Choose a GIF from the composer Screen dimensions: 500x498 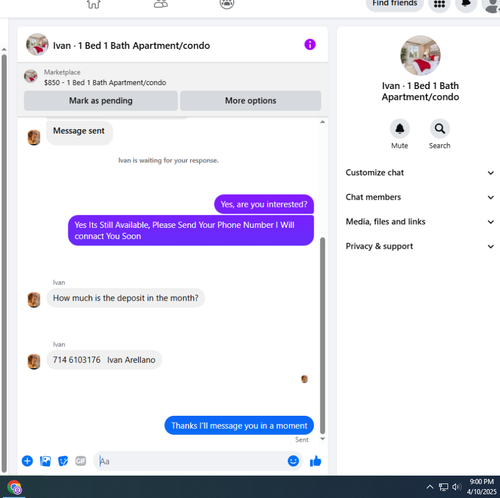pyautogui.click(x=81, y=461)
